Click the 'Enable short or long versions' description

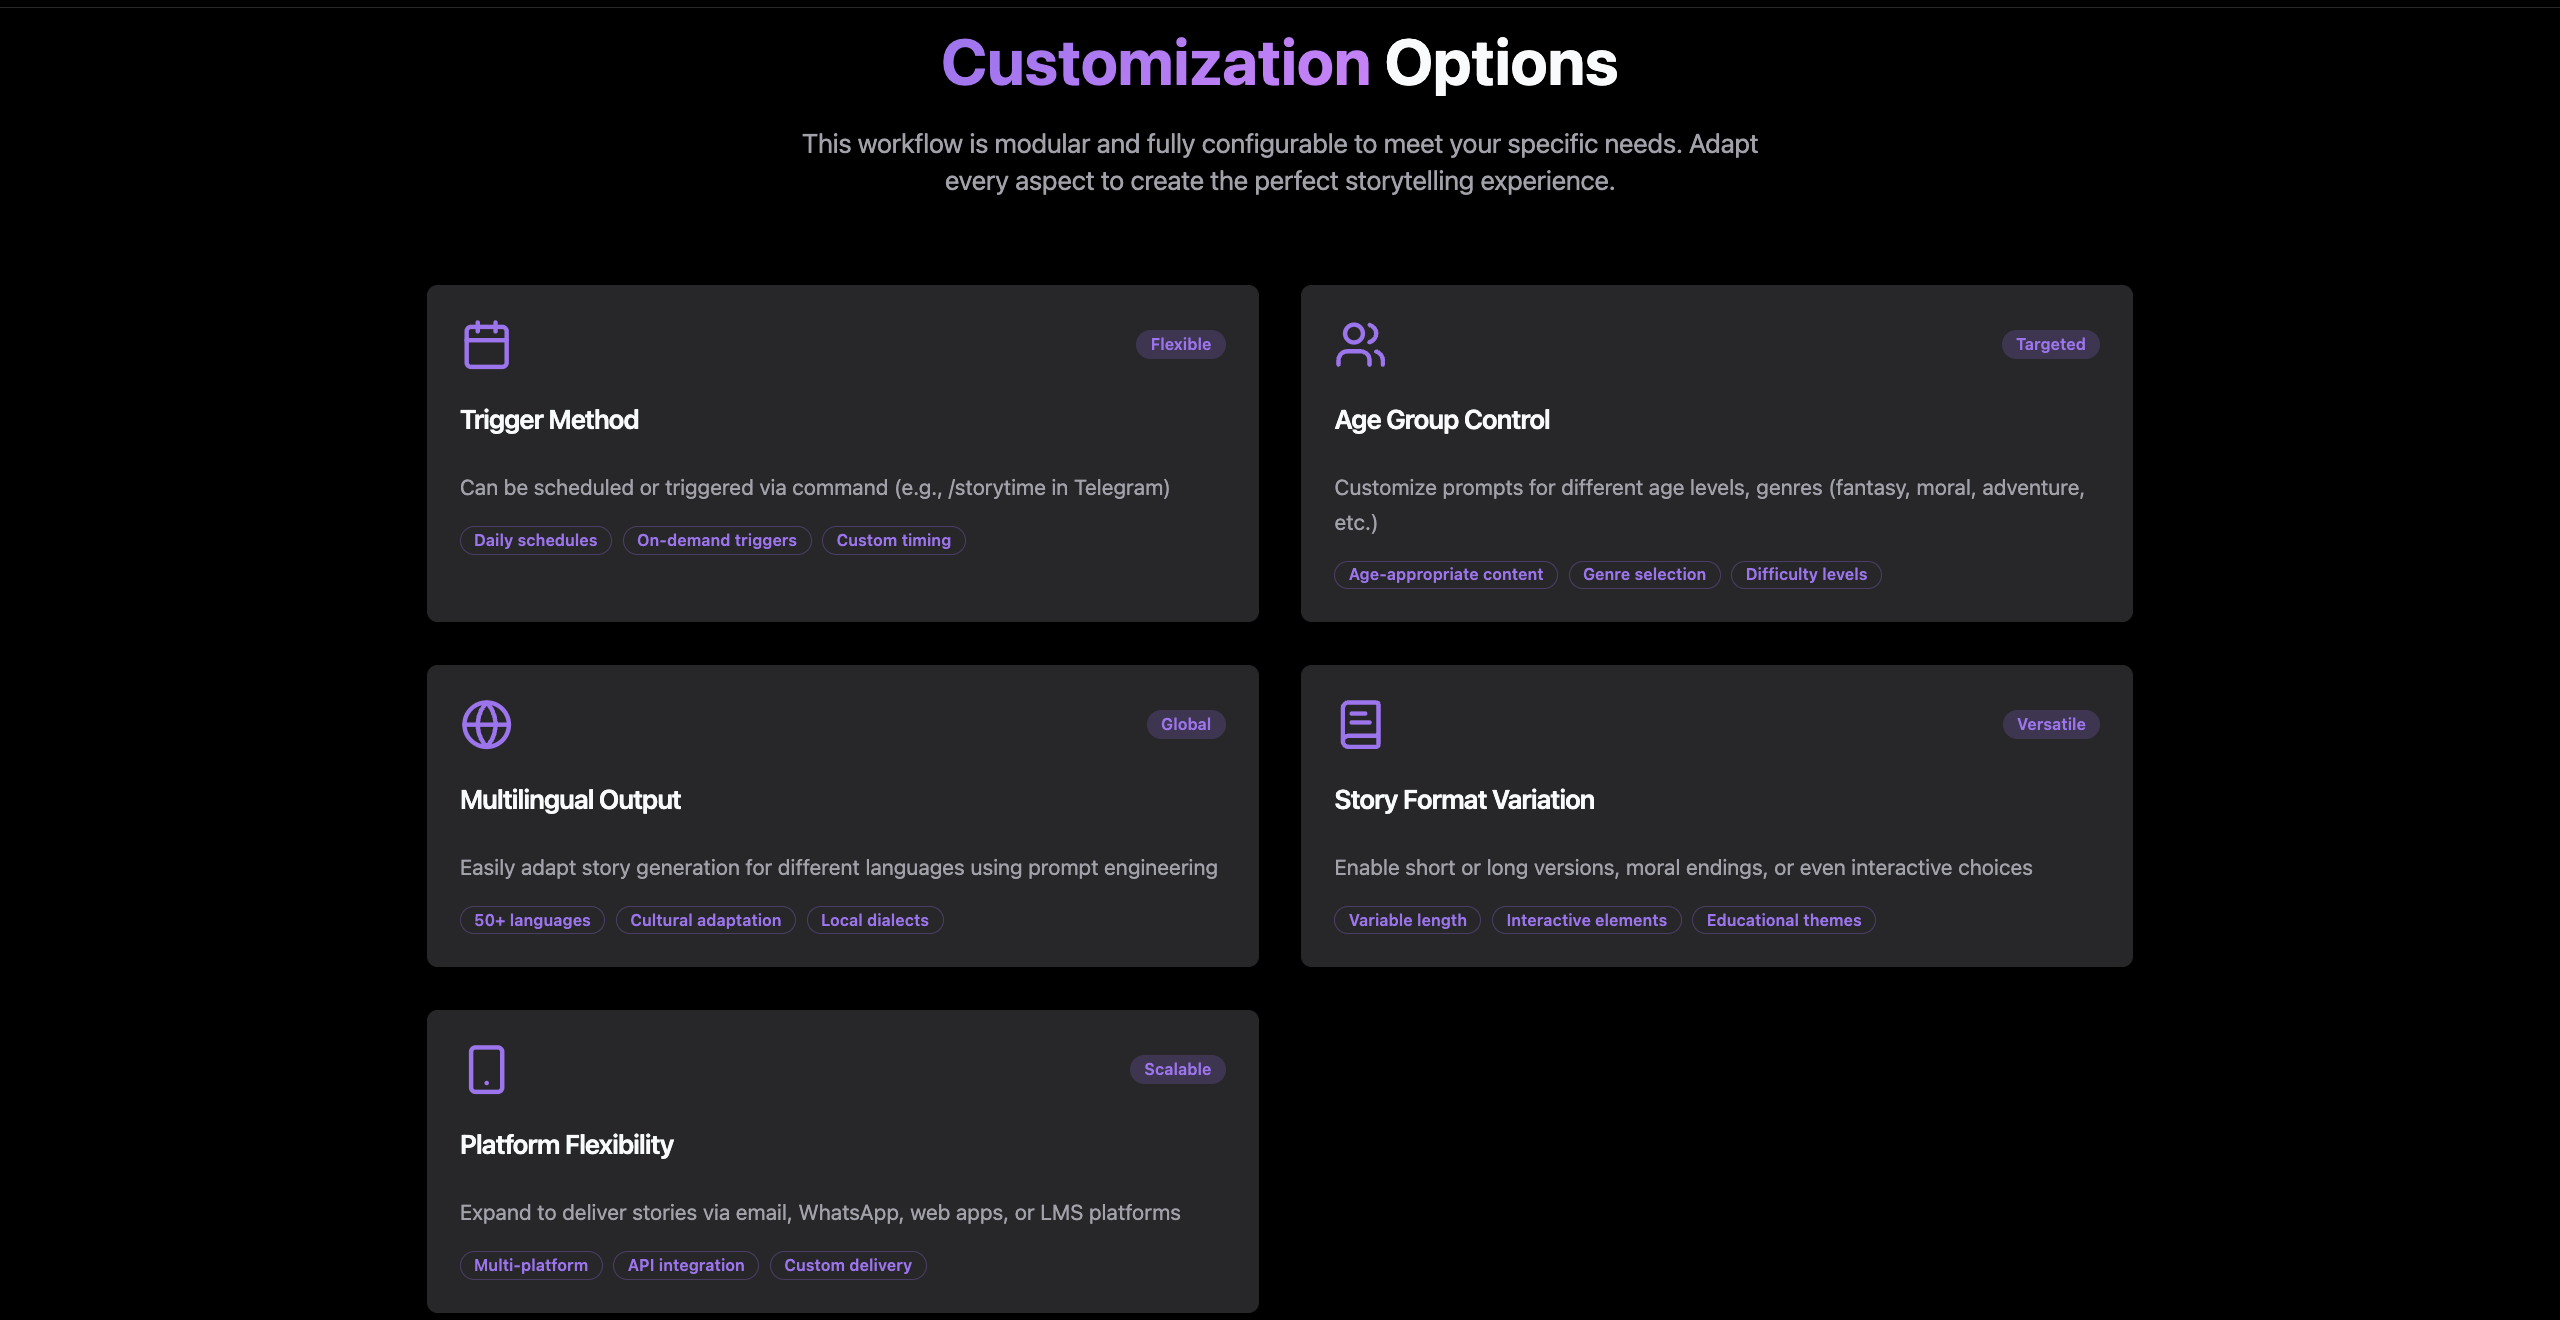pos(1683,868)
